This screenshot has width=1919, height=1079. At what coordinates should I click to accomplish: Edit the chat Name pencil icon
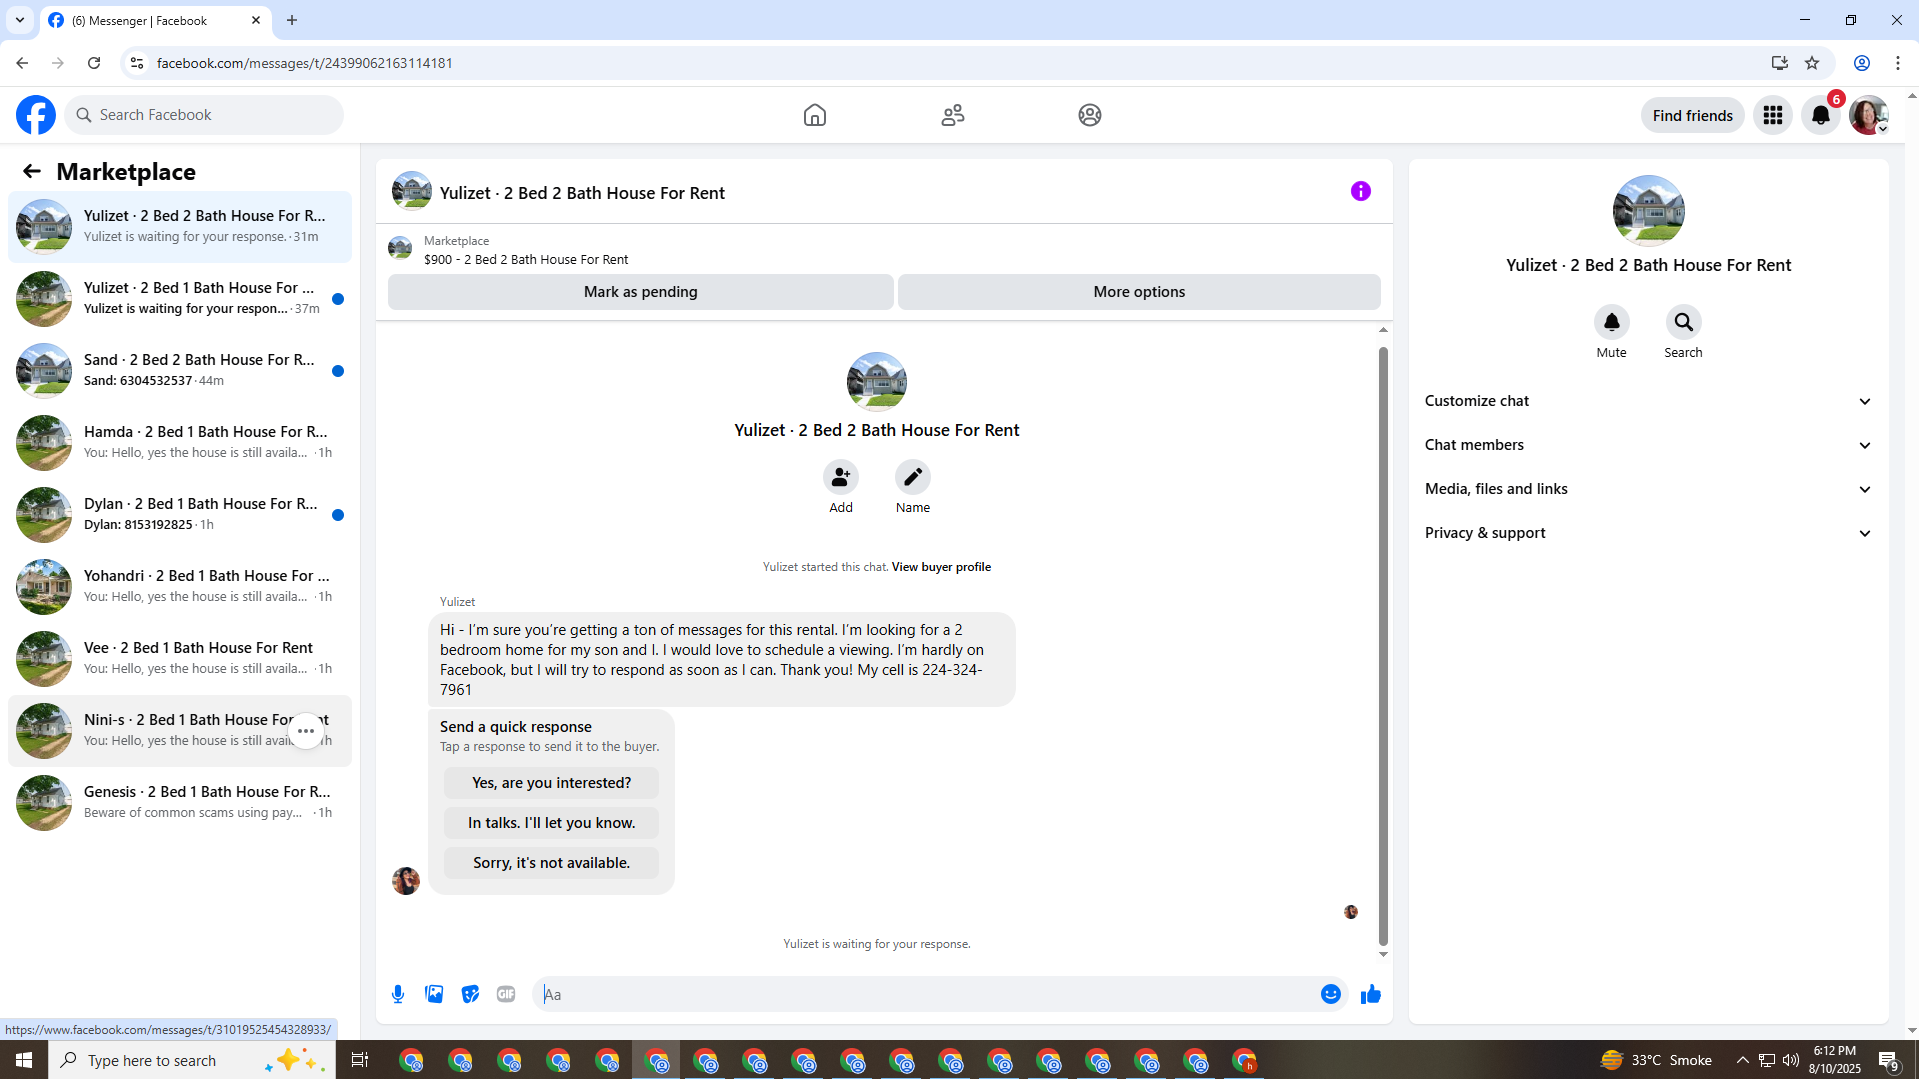point(913,477)
